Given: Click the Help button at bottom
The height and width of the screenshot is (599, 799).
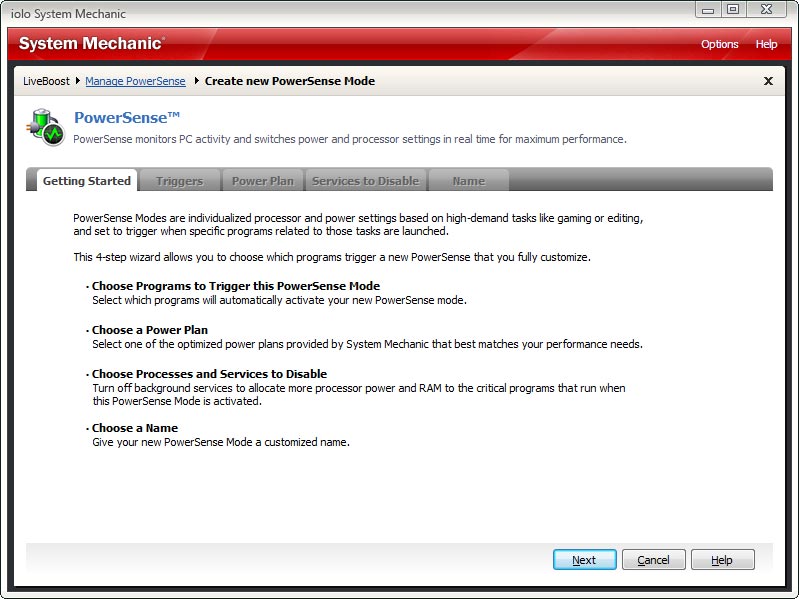Looking at the screenshot, I should 723,560.
